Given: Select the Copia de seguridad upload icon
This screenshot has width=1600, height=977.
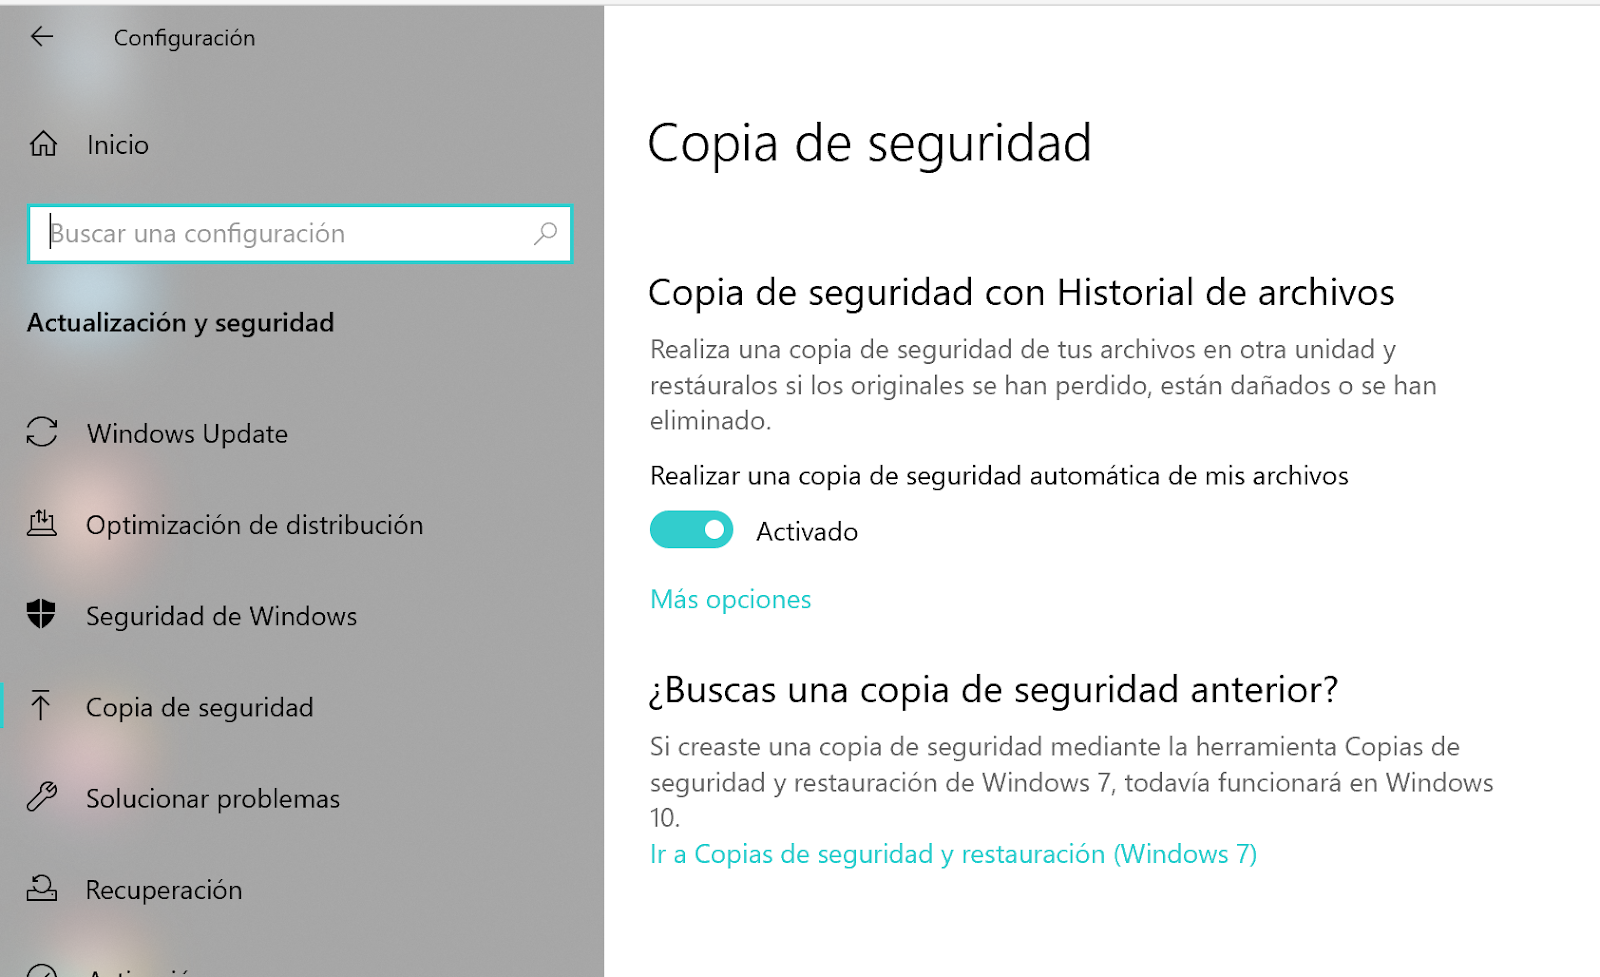Looking at the screenshot, I should point(41,706).
